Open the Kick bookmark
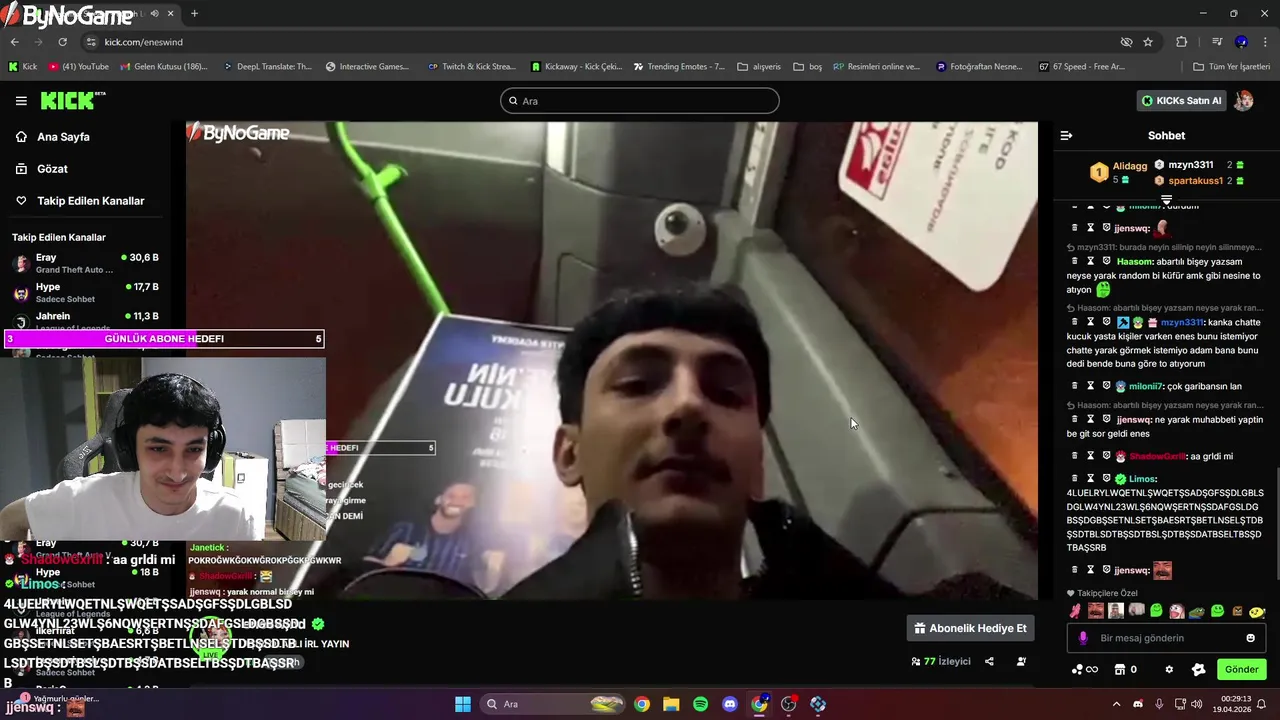Screen dimensions: 1280x720 coord(23,67)
